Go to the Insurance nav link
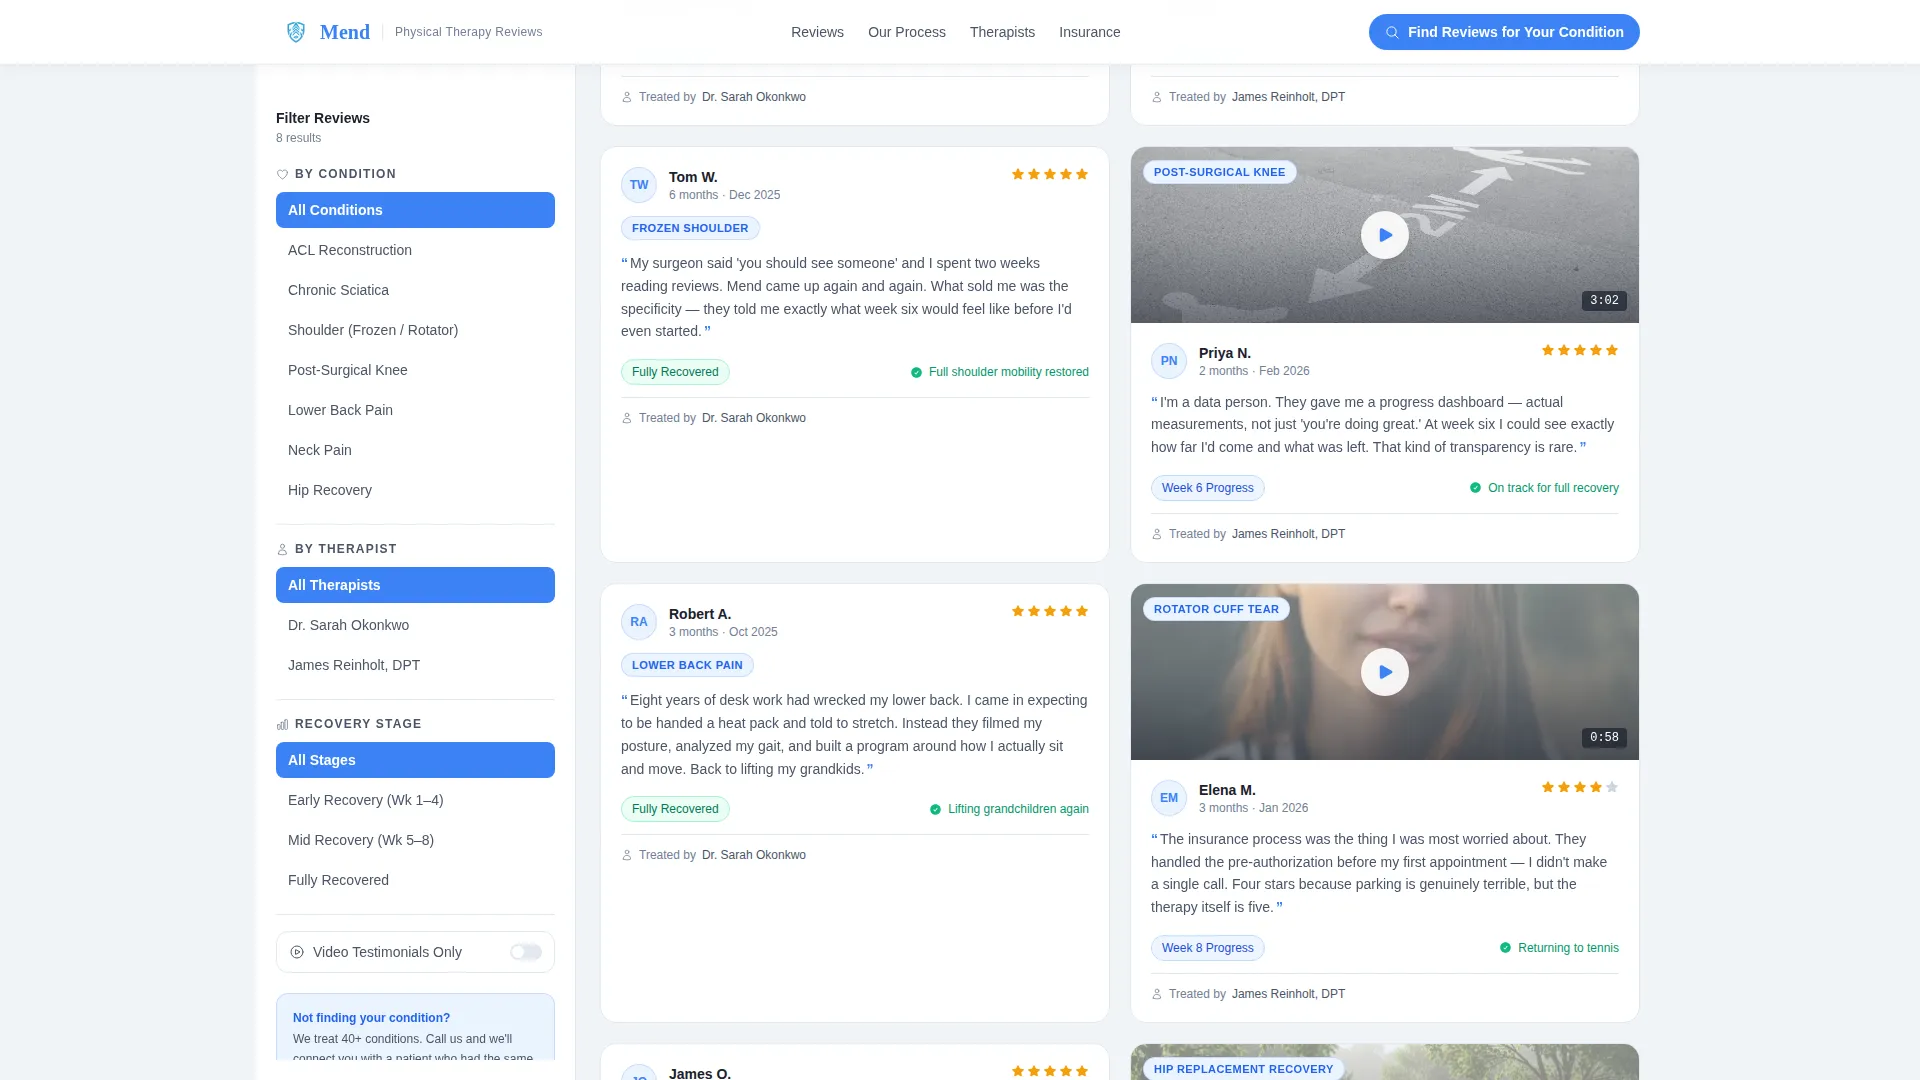The image size is (1920, 1080). [1089, 32]
